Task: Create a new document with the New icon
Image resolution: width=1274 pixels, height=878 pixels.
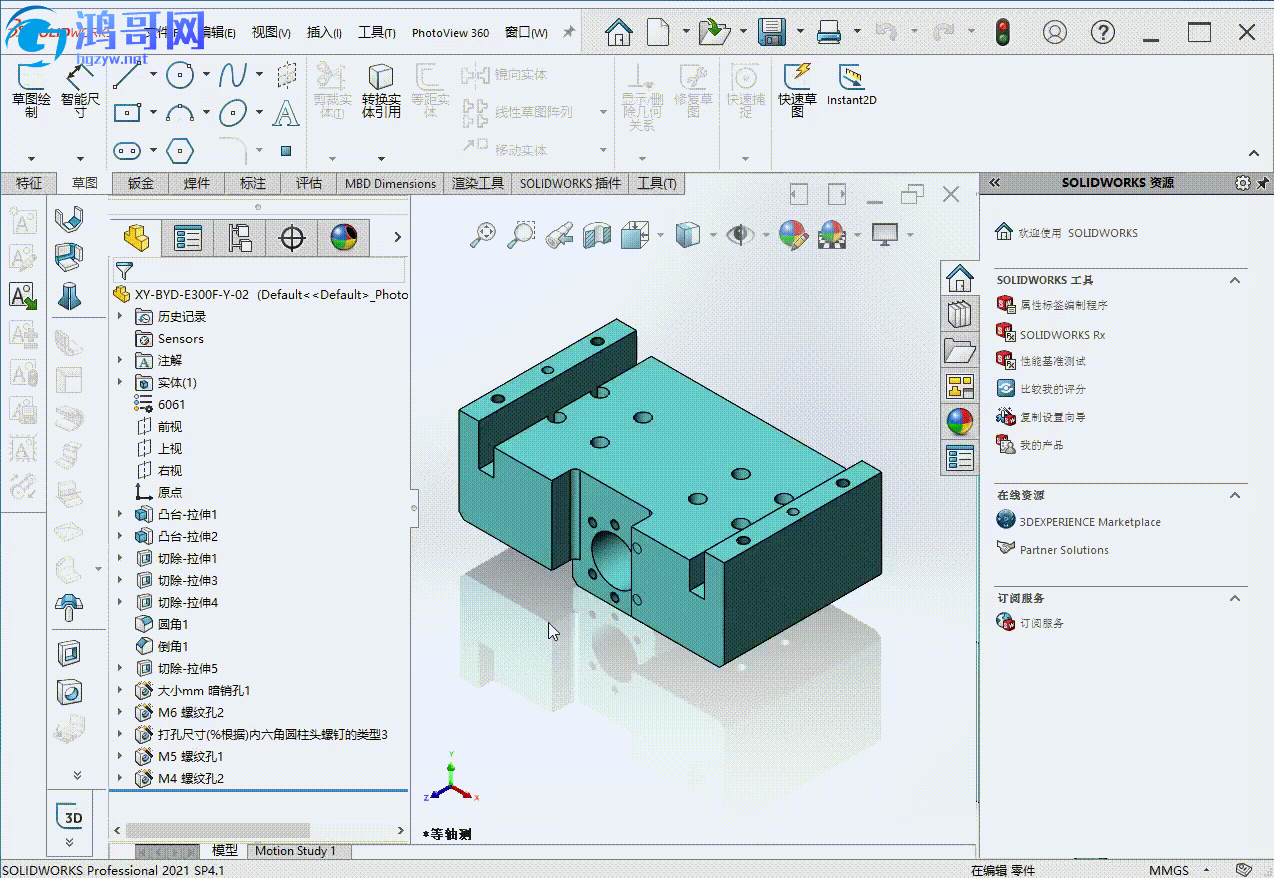Action: pyautogui.click(x=657, y=32)
